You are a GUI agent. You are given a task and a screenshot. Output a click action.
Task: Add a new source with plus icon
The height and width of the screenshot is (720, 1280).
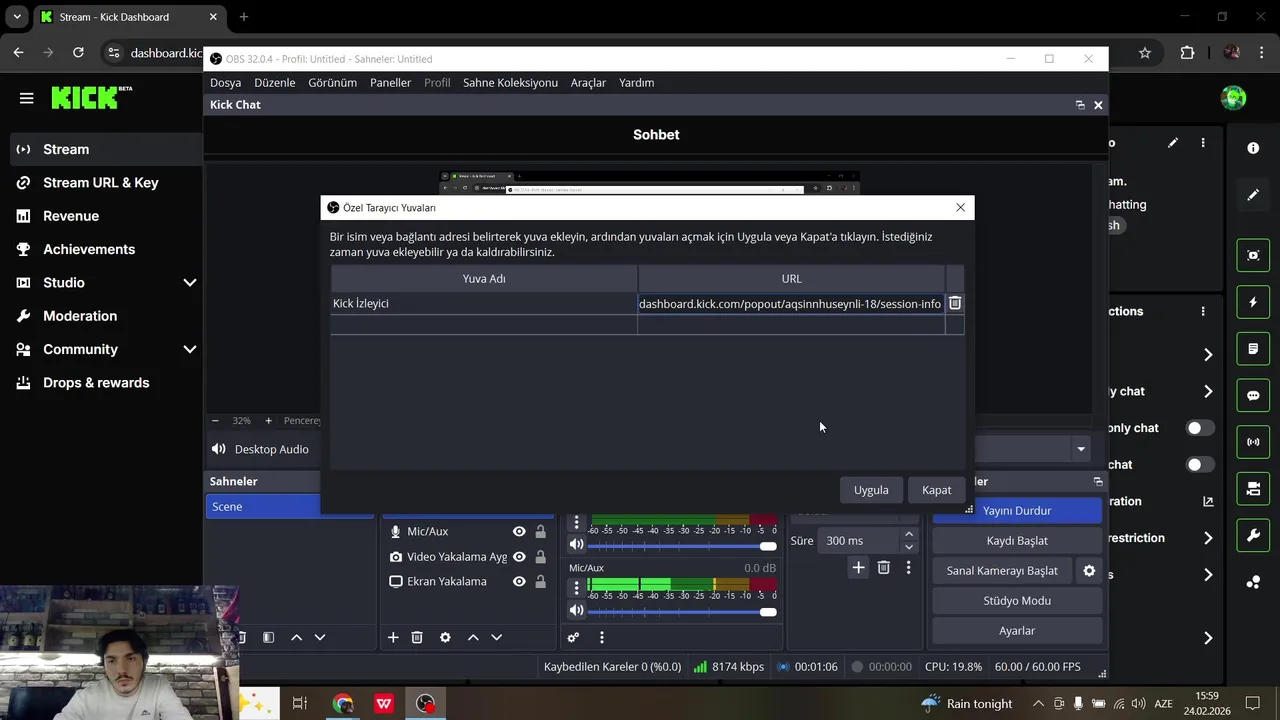[393, 637]
